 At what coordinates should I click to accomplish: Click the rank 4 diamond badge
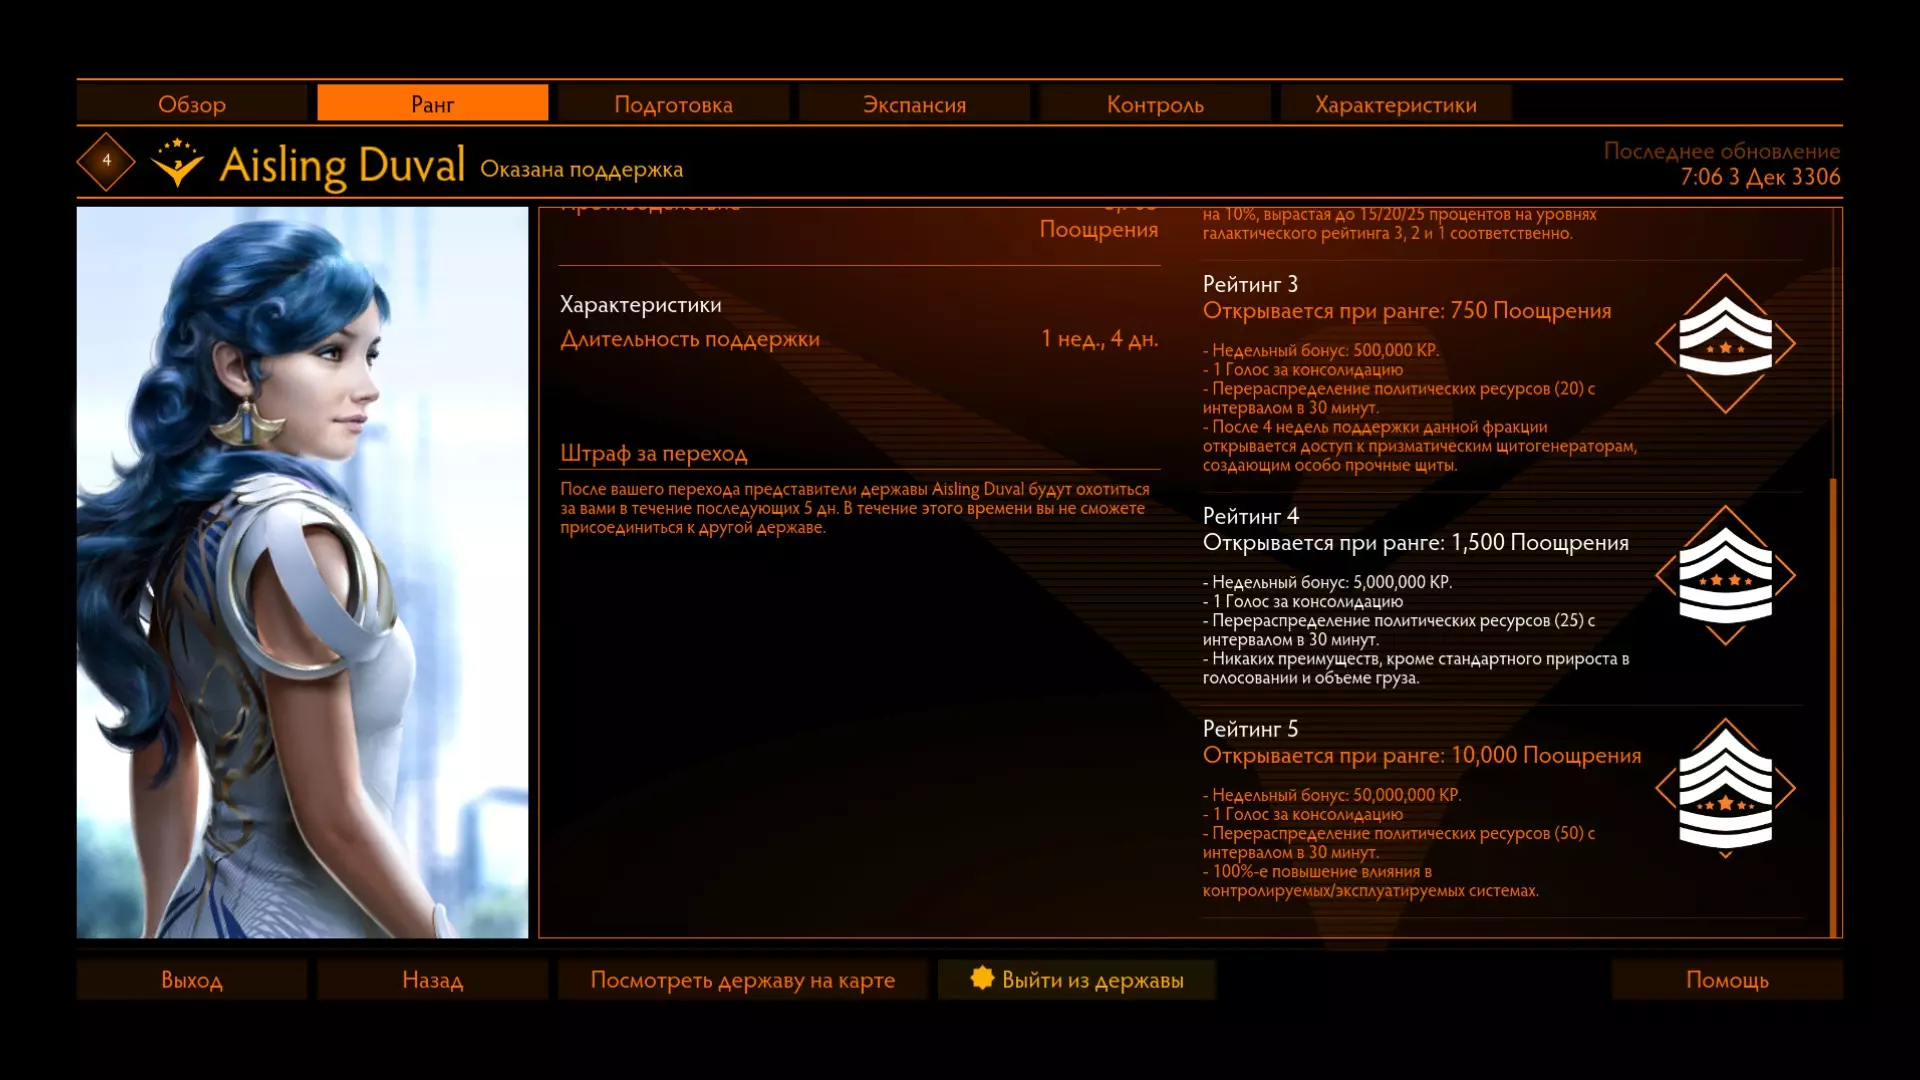pos(106,161)
